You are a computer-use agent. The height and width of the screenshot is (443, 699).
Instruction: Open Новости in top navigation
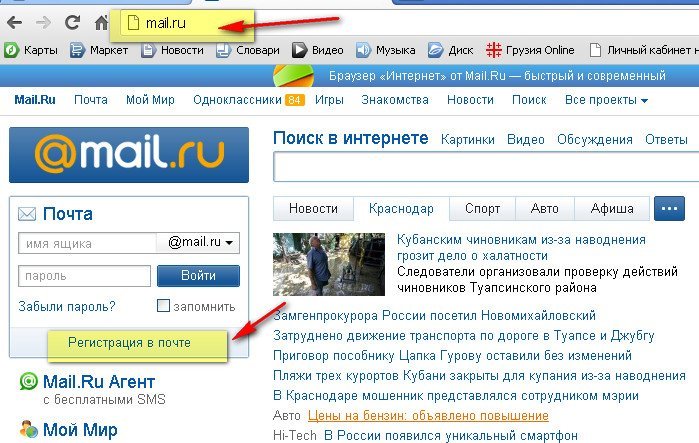click(470, 100)
